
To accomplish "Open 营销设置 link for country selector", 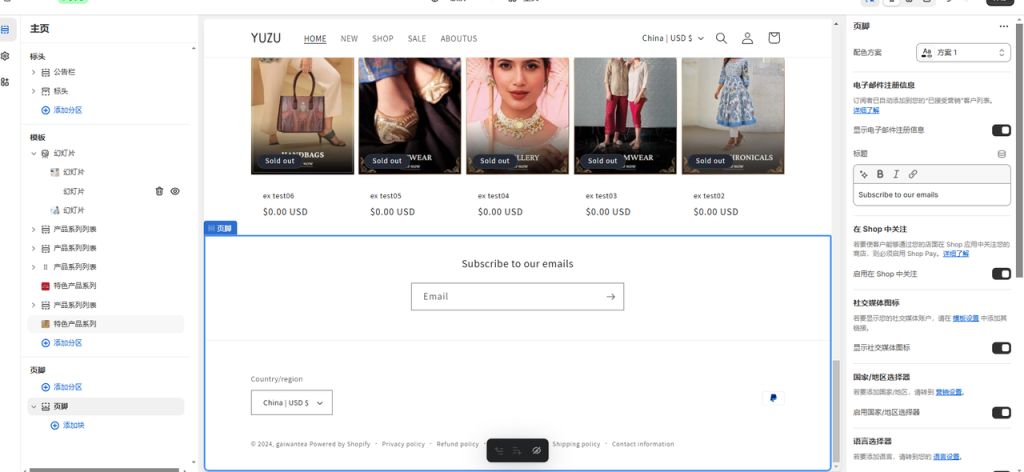I will point(949,392).
